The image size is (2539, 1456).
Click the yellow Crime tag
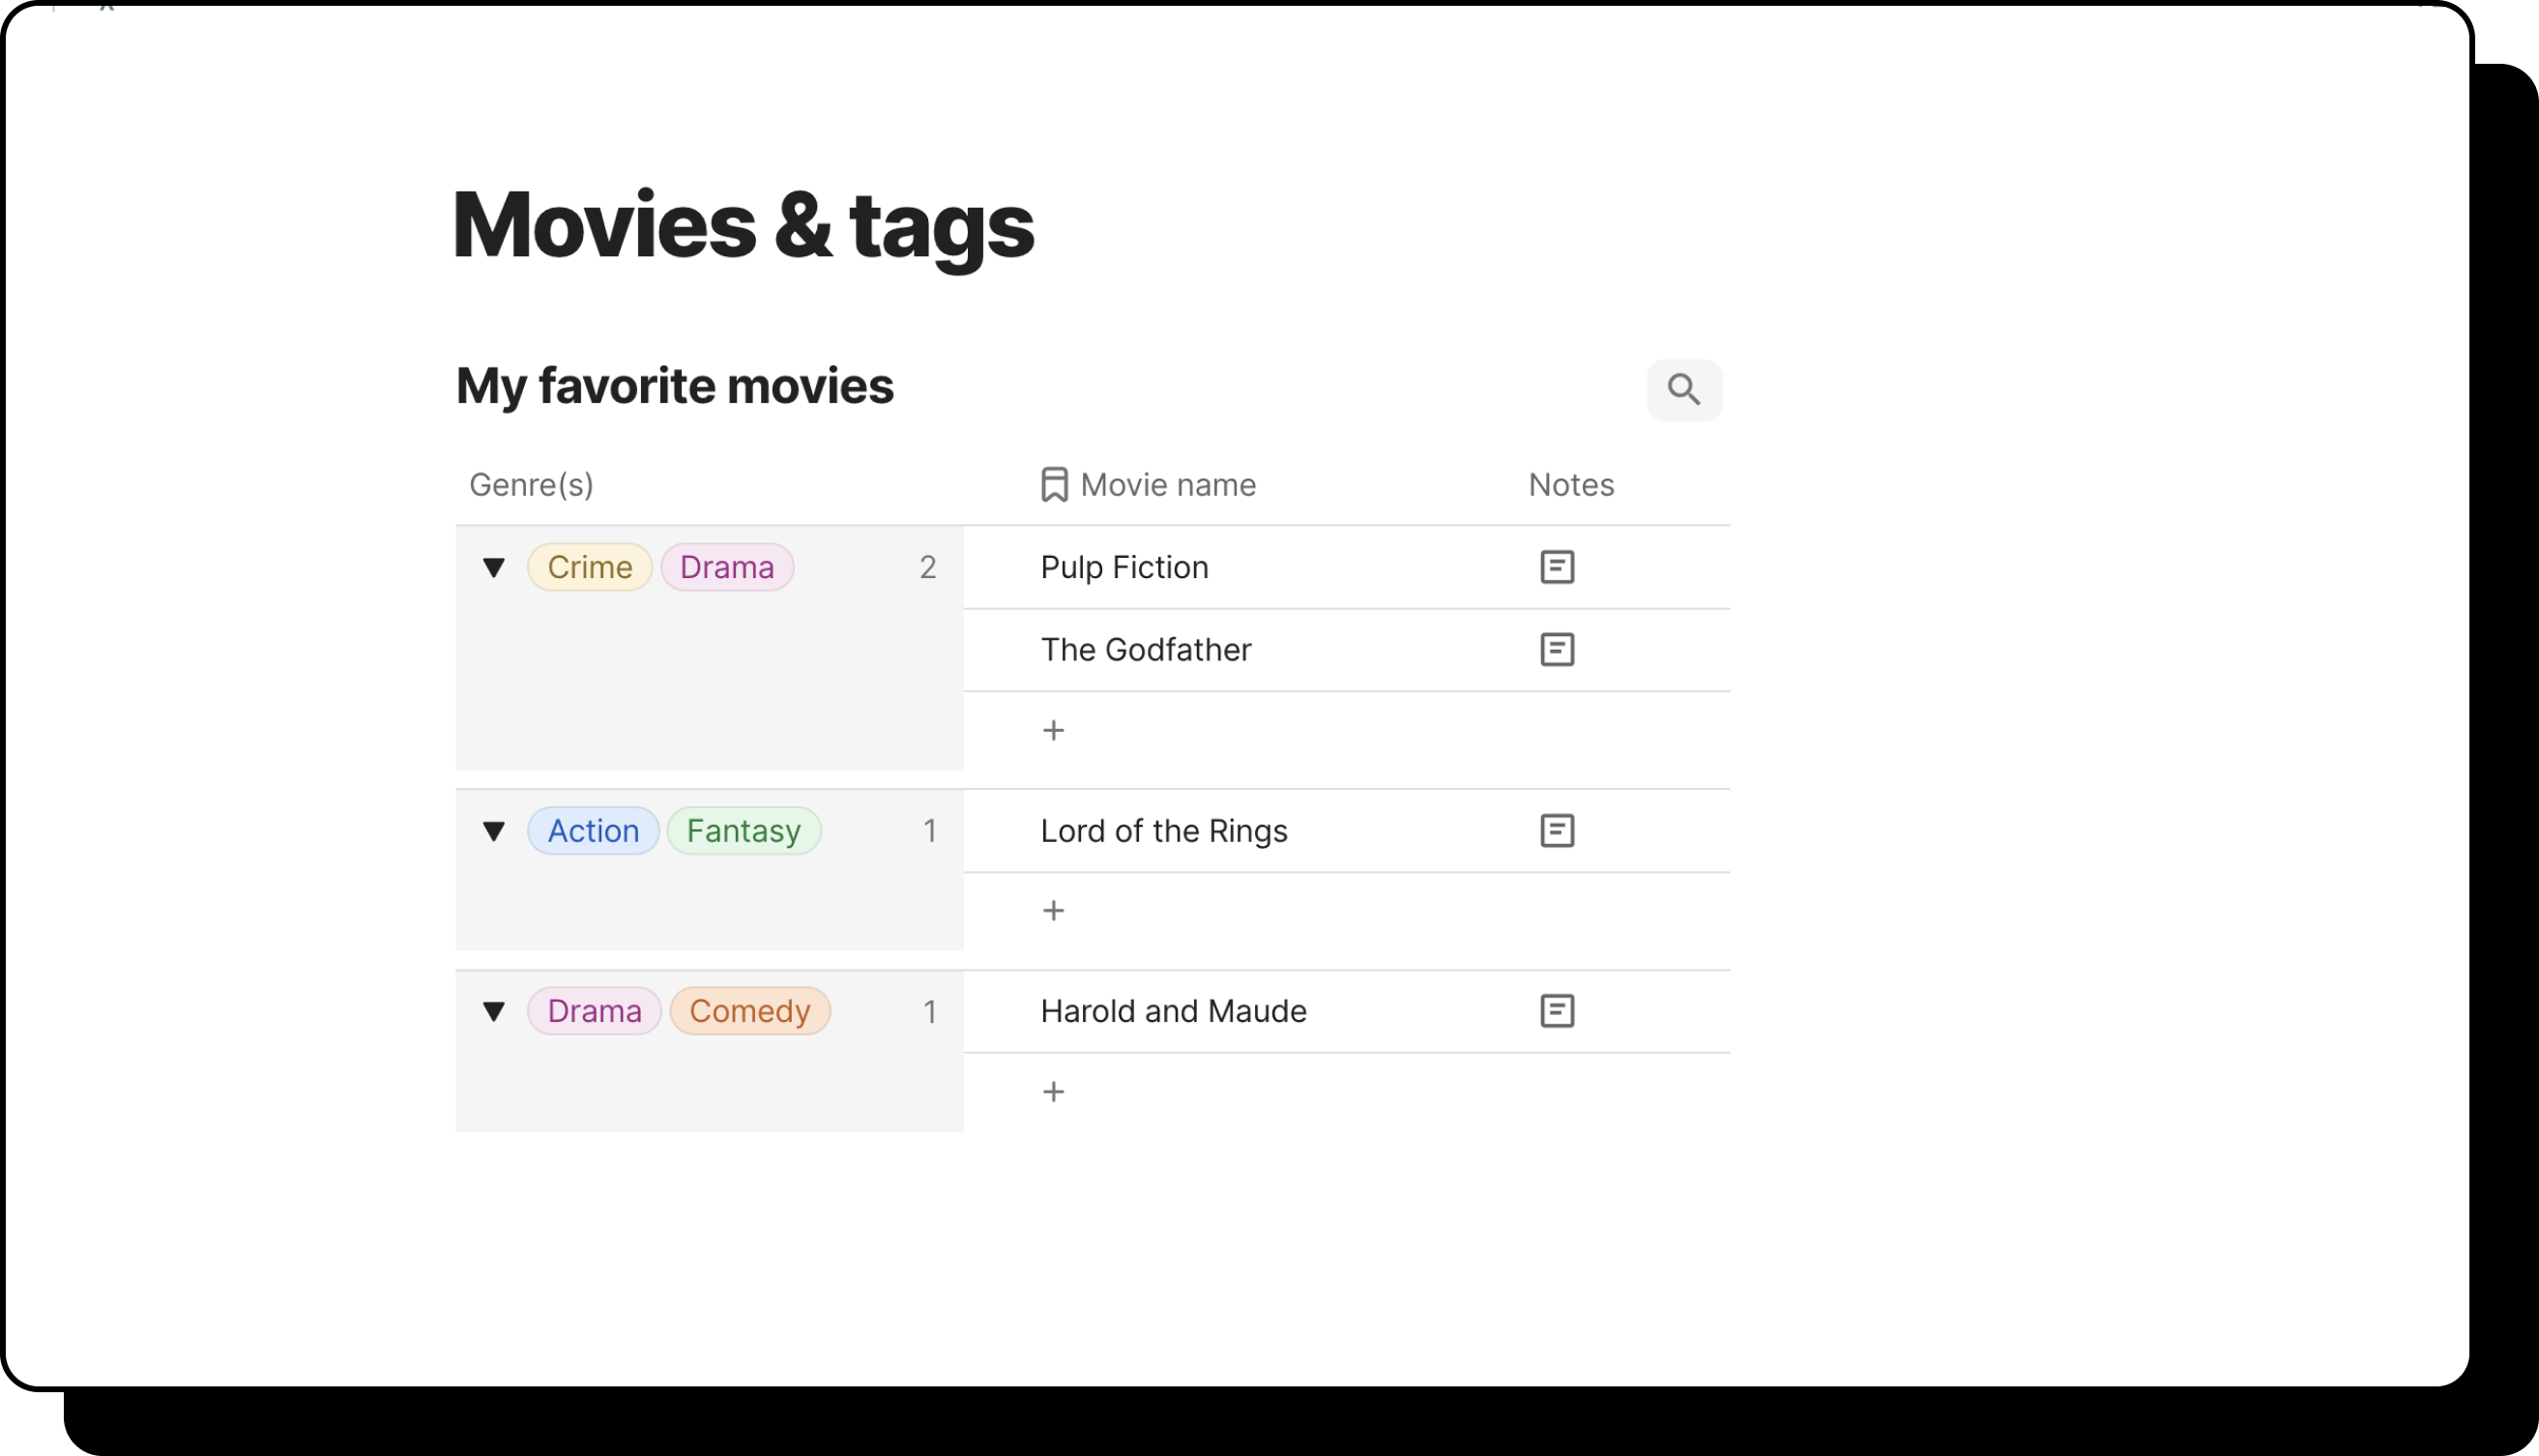[x=589, y=567]
